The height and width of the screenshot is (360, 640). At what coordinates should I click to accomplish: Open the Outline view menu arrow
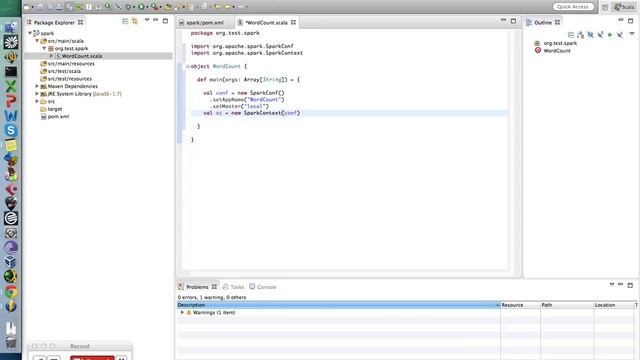(632, 34)
